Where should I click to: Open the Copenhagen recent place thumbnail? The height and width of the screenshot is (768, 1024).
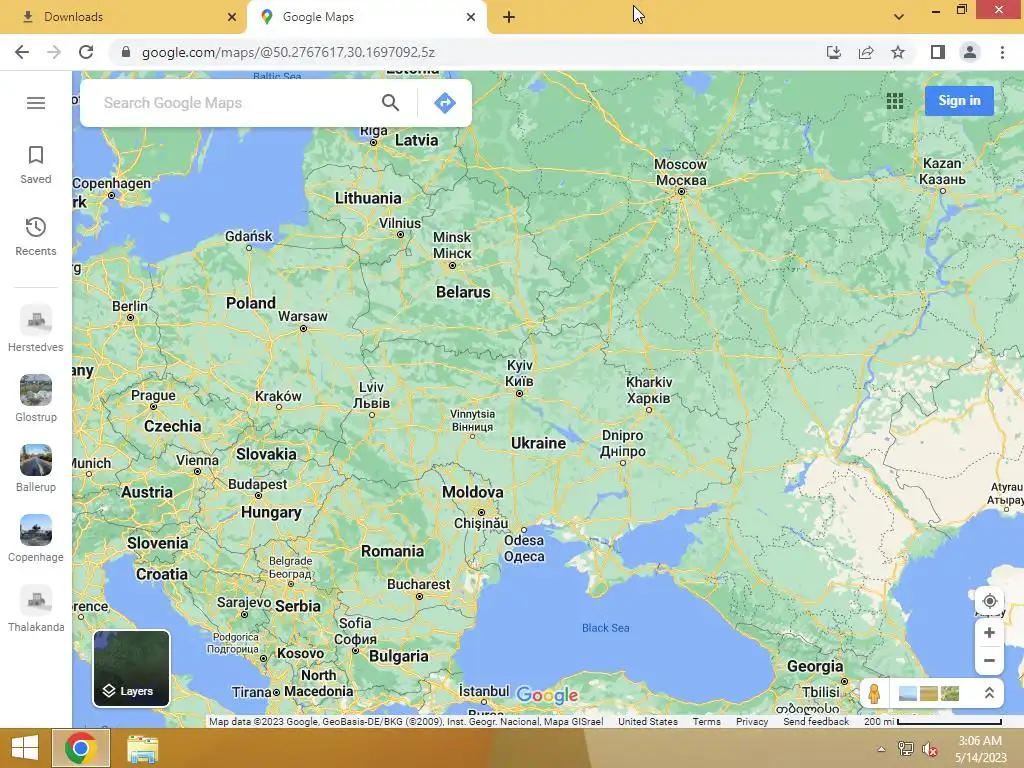click(36, 530)
